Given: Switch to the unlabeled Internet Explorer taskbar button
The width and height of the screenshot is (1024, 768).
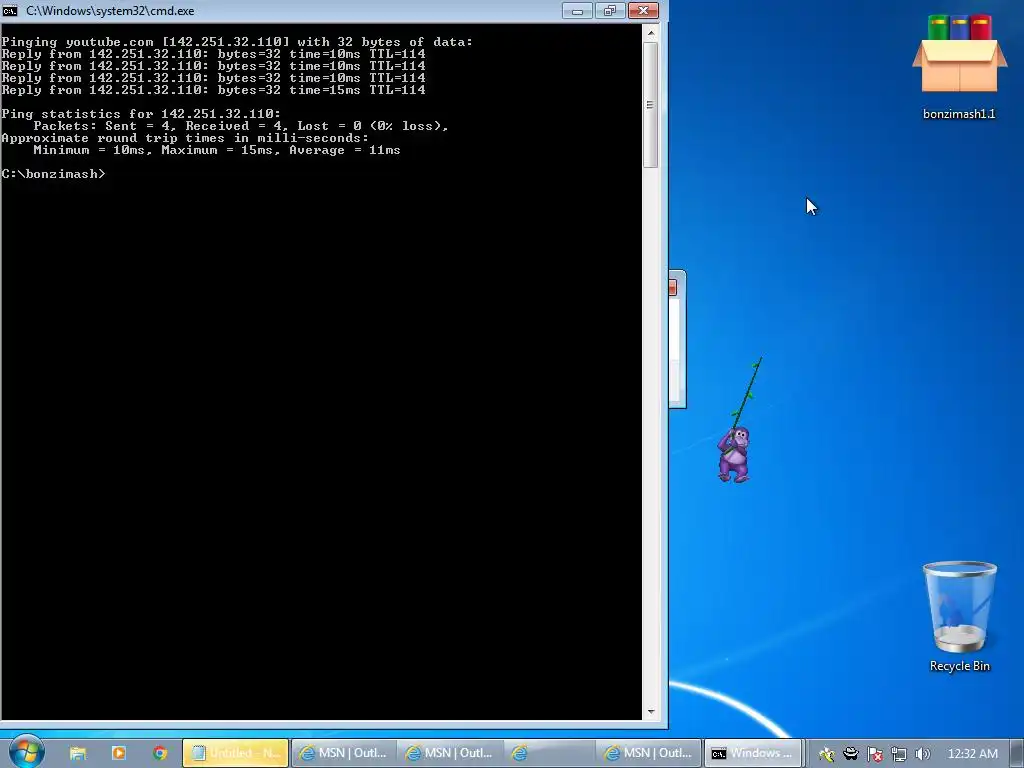Looking at the screenshot, I should 547,753.
